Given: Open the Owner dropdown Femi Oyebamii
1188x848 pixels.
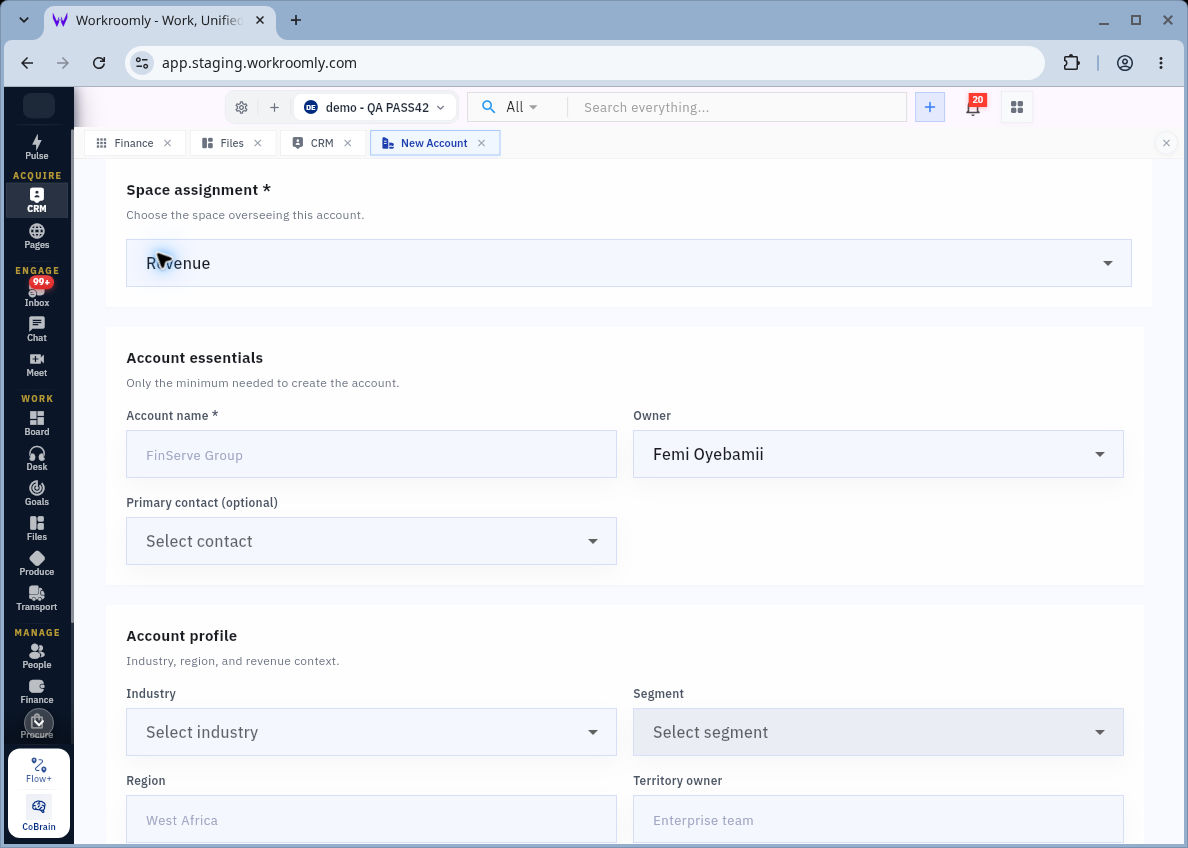Looking at the screenshot, I should point(878,454).
